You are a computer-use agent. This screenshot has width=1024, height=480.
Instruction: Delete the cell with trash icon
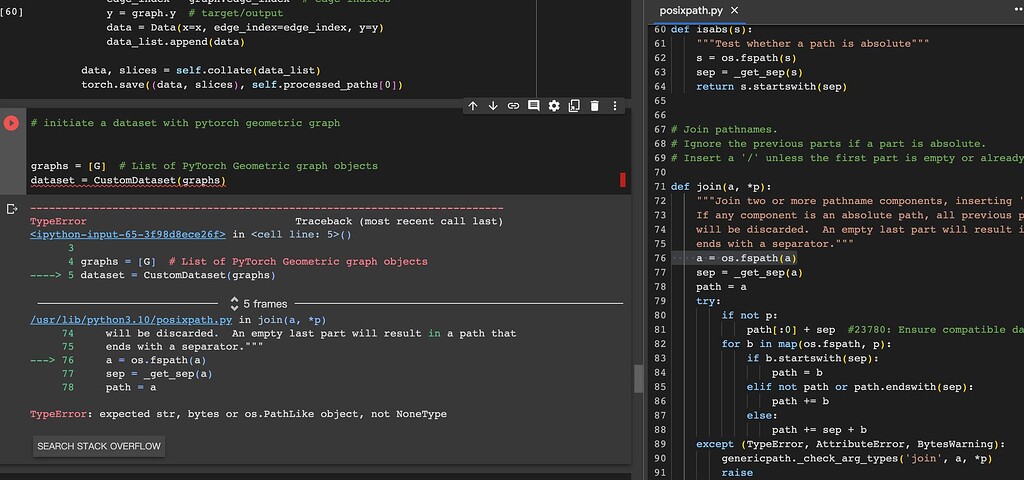coord(594,106)
